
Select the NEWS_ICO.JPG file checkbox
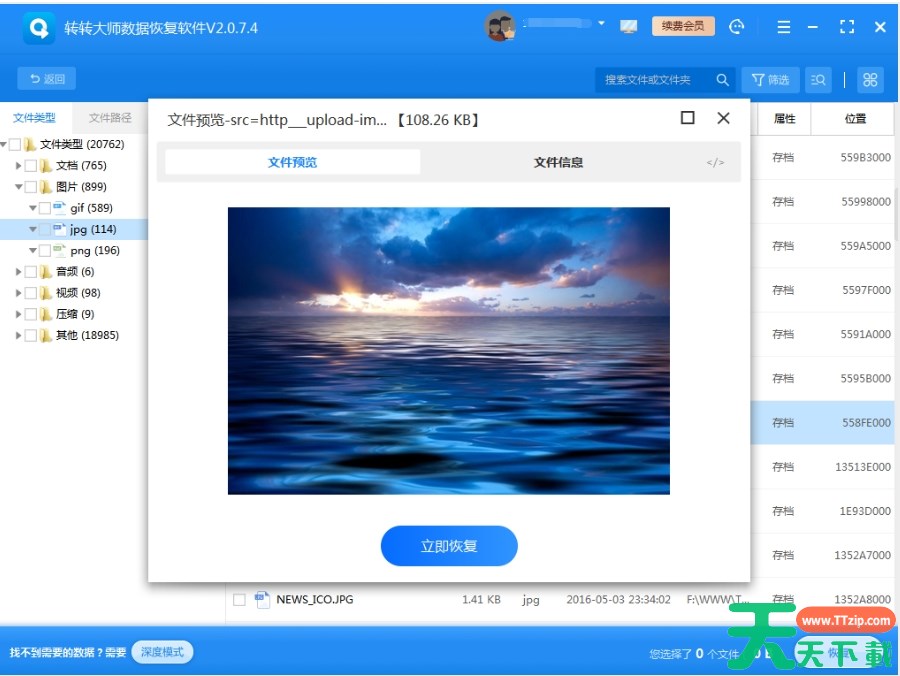click(x=239, y=600)
